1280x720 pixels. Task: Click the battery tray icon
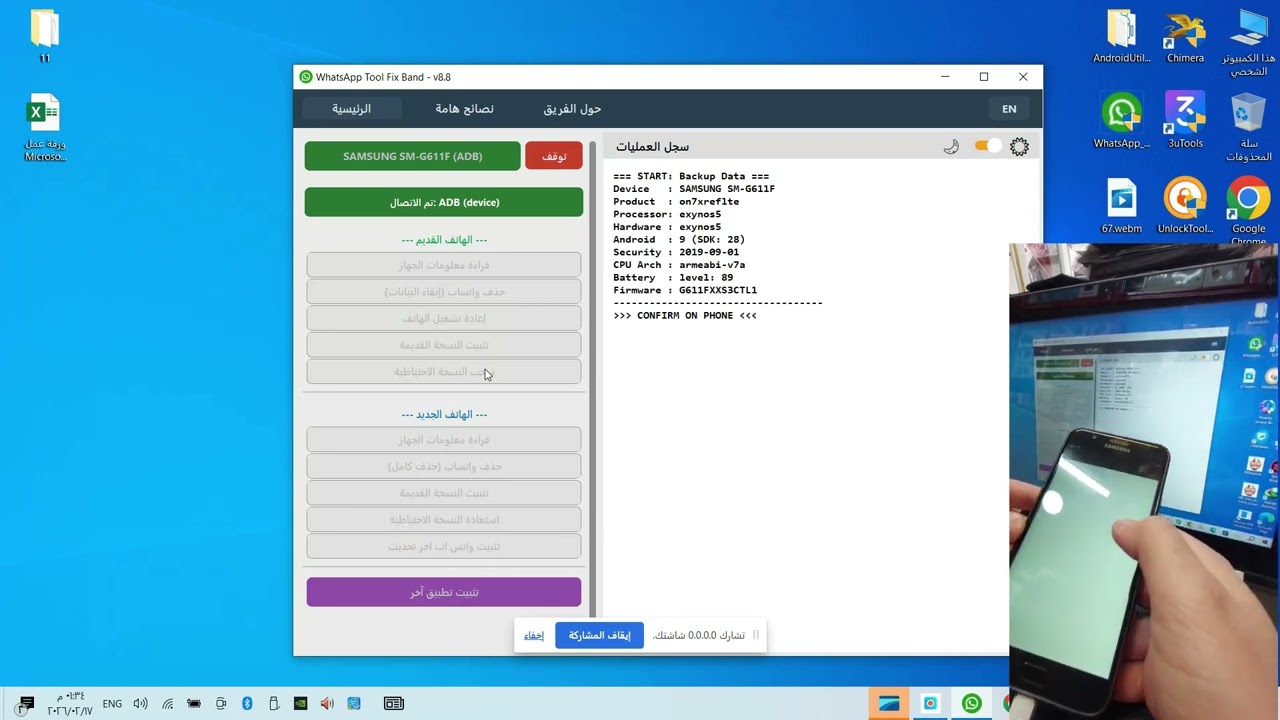coord(194,704)
